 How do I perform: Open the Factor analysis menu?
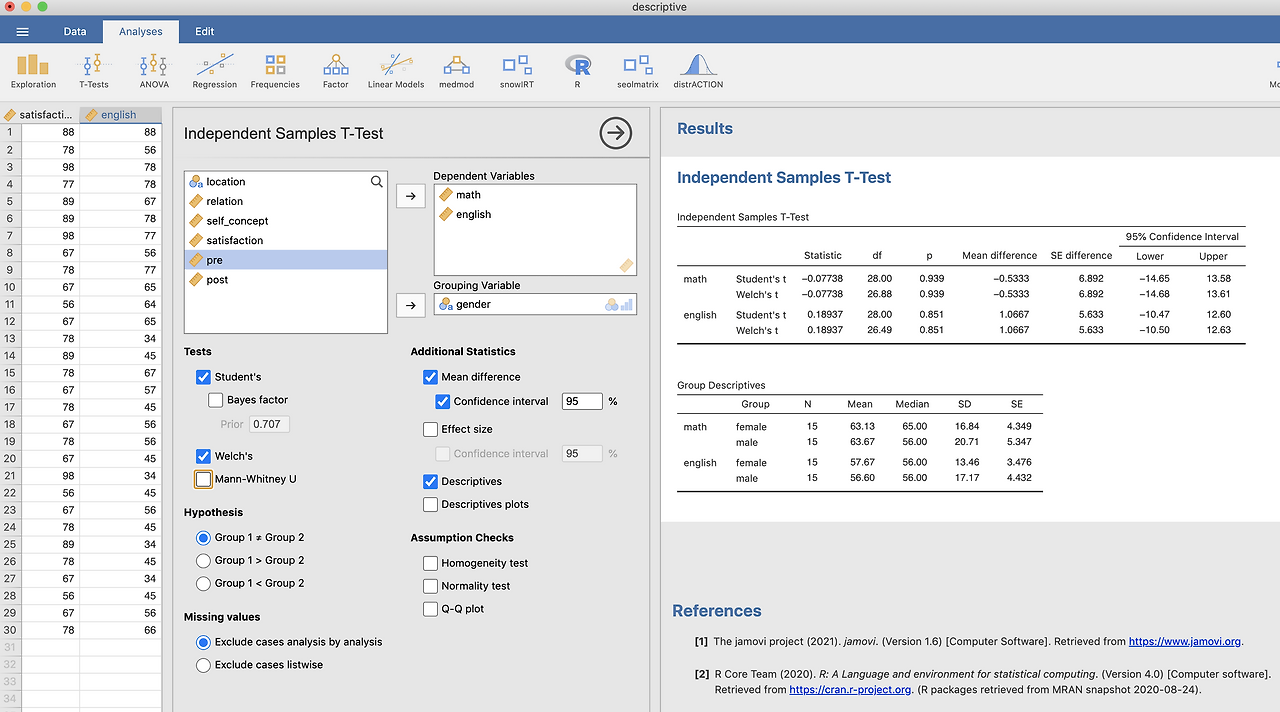[x=336, y=70]
